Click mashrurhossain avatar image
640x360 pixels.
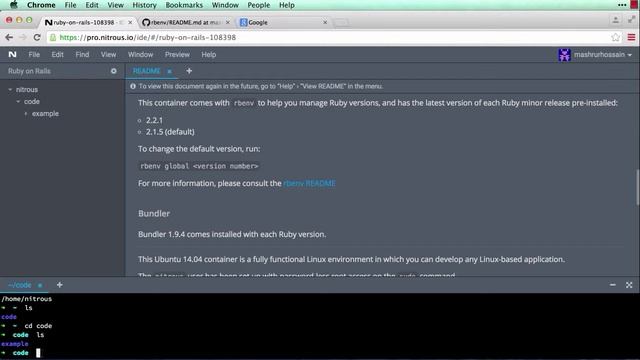point(564,55)
